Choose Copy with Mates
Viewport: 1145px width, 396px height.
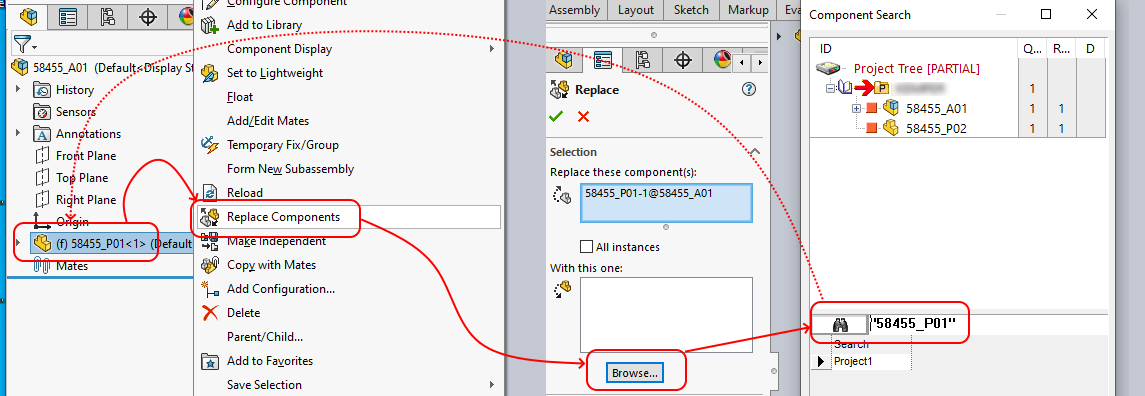[x=271, y=264]
